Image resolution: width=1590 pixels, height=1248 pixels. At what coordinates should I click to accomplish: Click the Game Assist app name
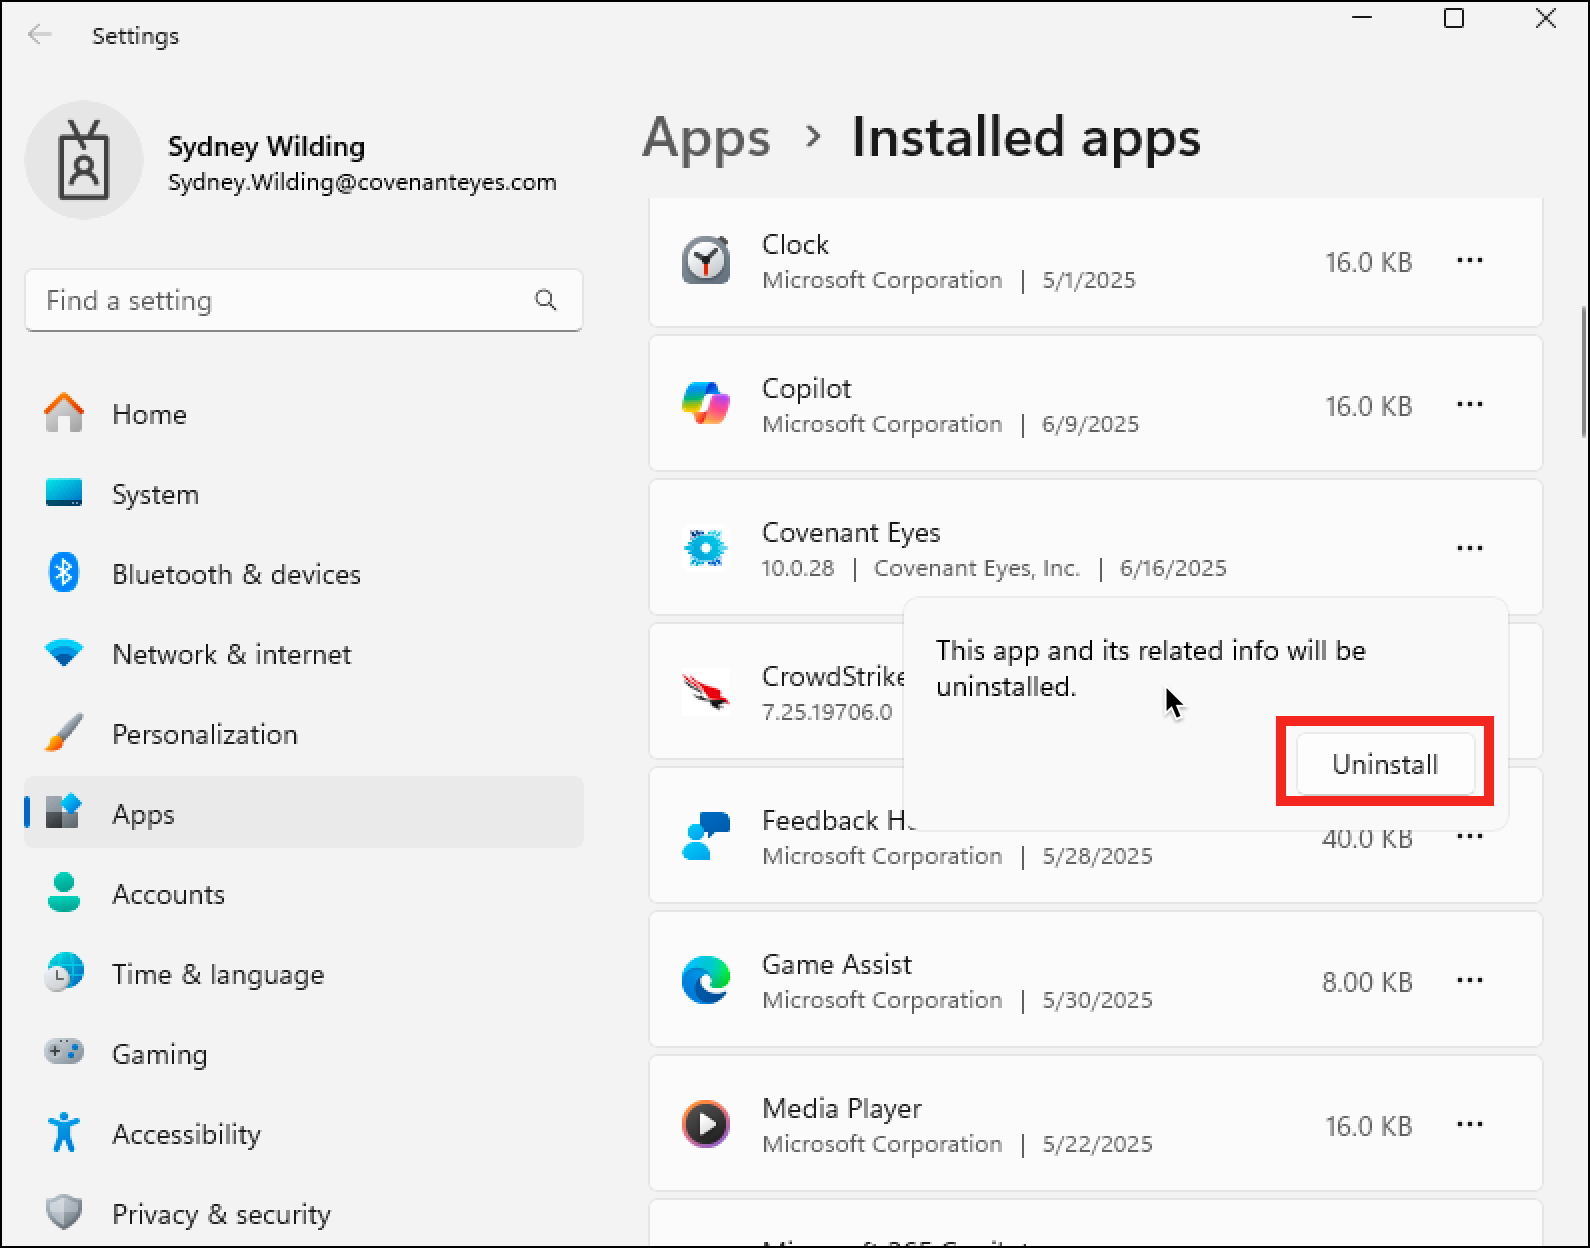pos(836,964)
